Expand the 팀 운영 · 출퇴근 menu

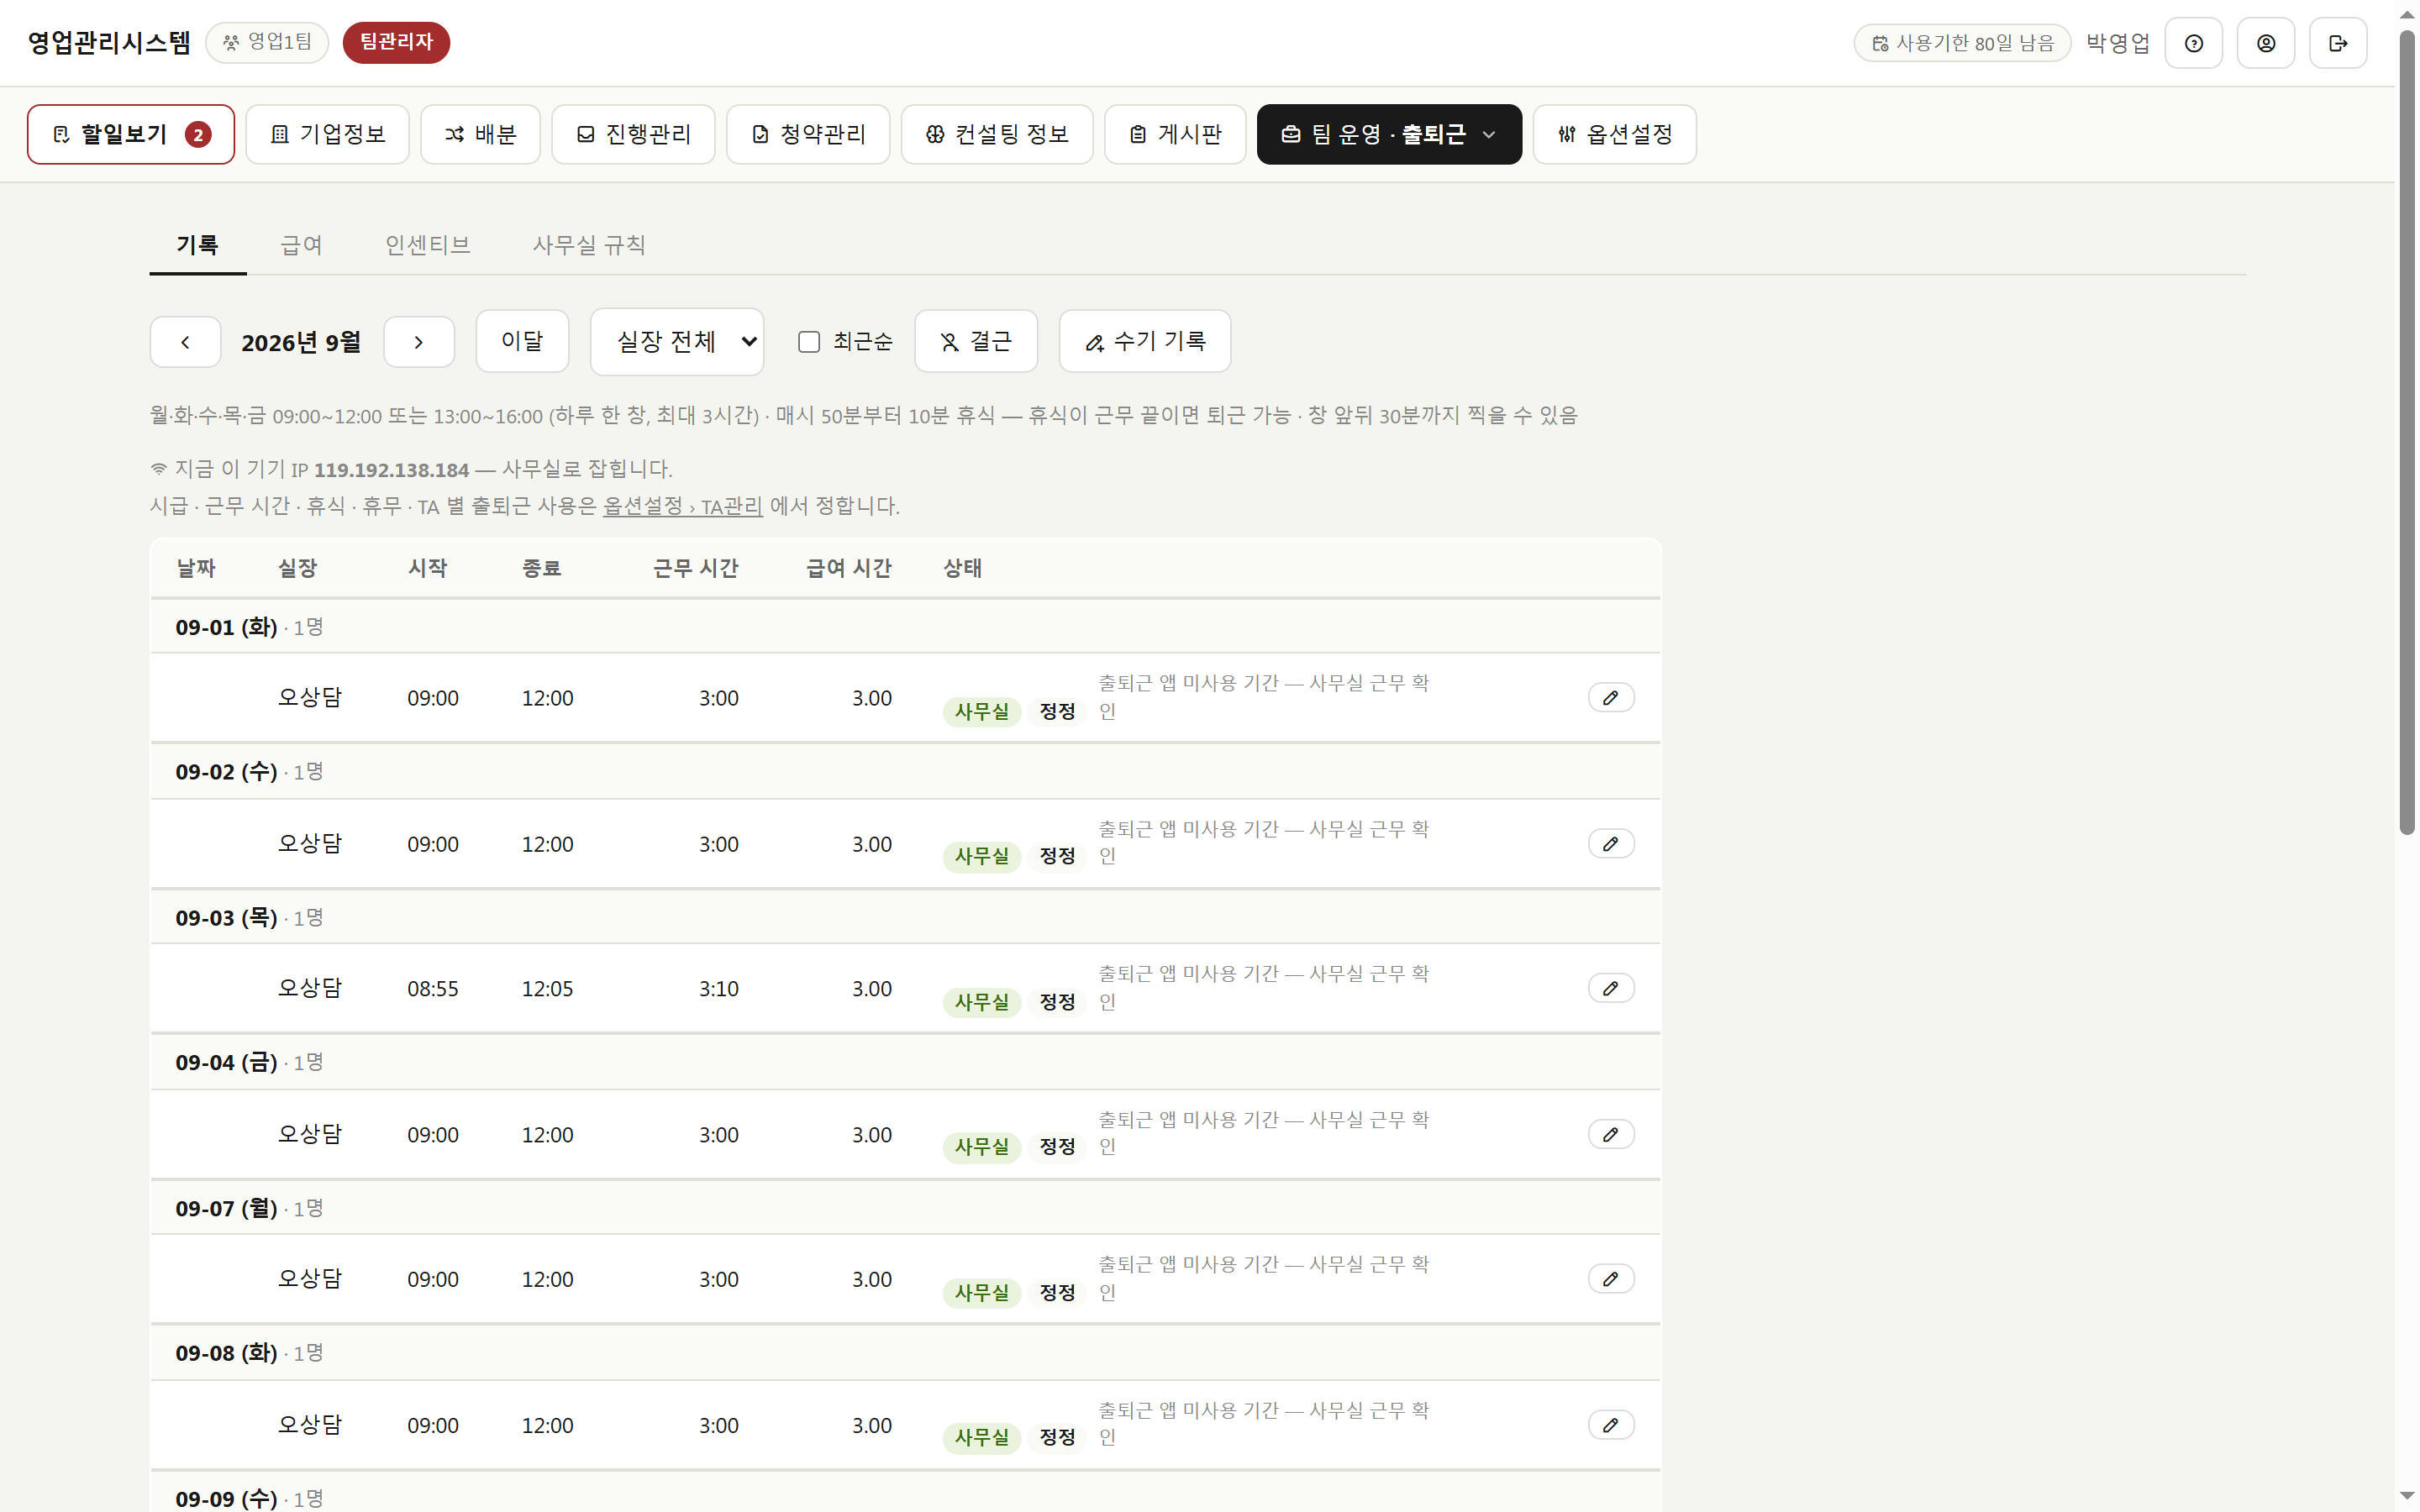[x=1389, y=134]
